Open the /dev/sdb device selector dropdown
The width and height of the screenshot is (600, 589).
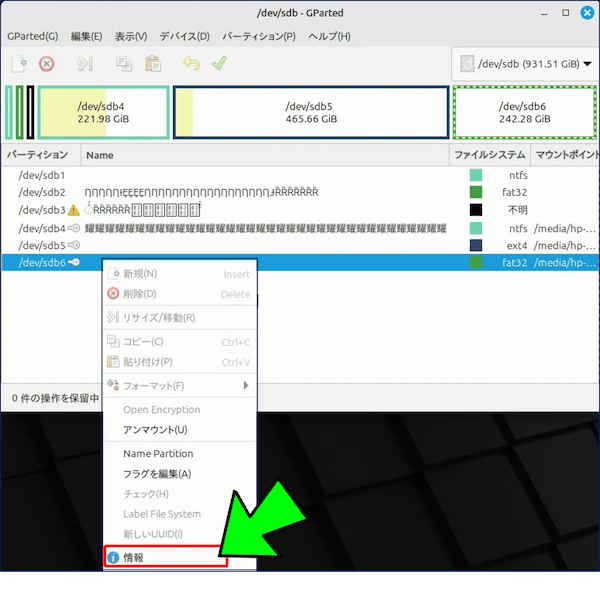[522, 64]
